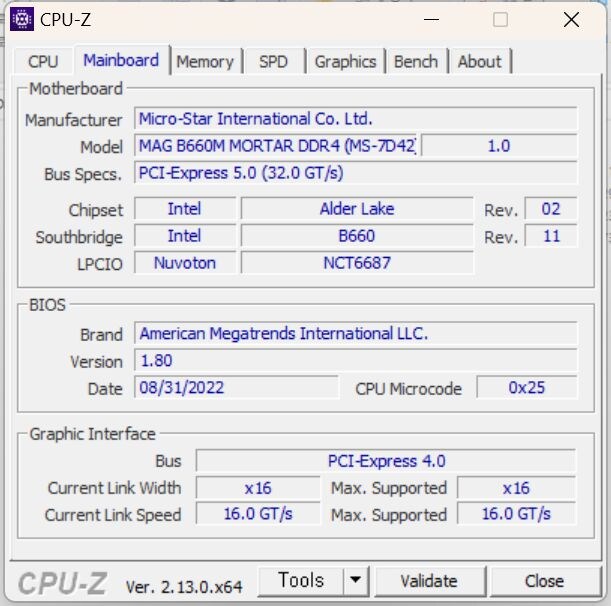This screenshot has height=606, width=611.
Task: Select the Model field showing MAG B660M MORTAR
Action: tap(276, 146)
